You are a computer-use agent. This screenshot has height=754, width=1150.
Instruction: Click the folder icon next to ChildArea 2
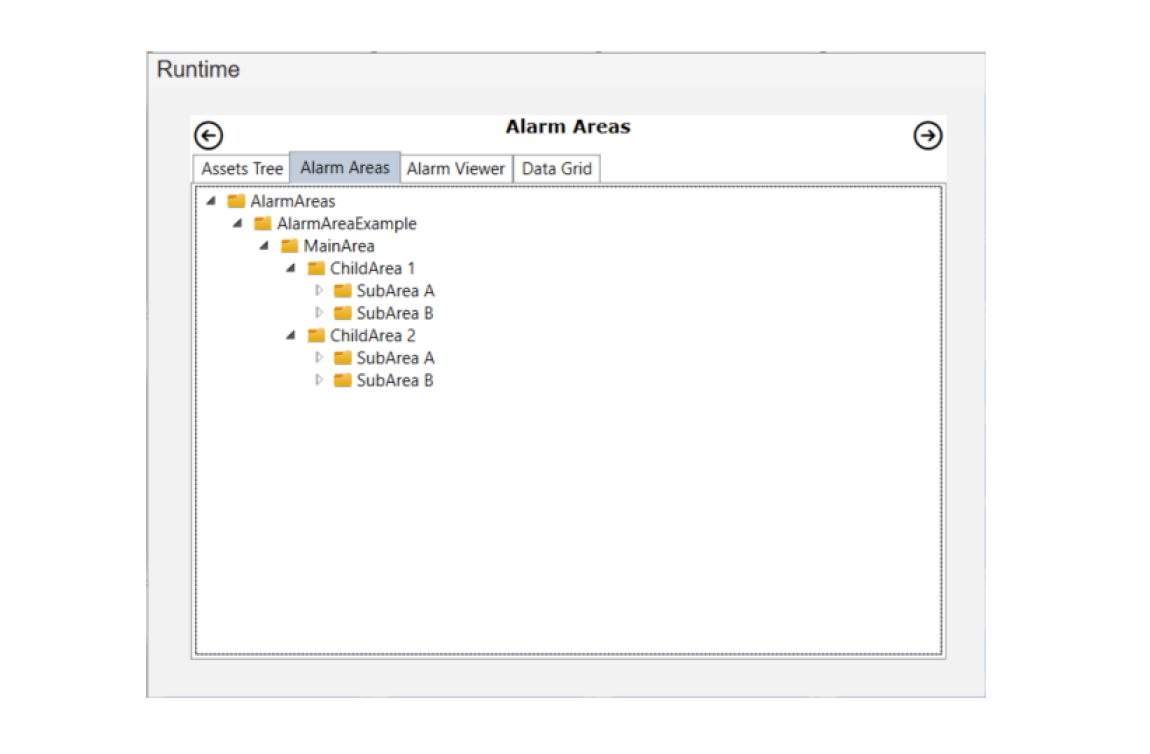[x=316, y=336]
